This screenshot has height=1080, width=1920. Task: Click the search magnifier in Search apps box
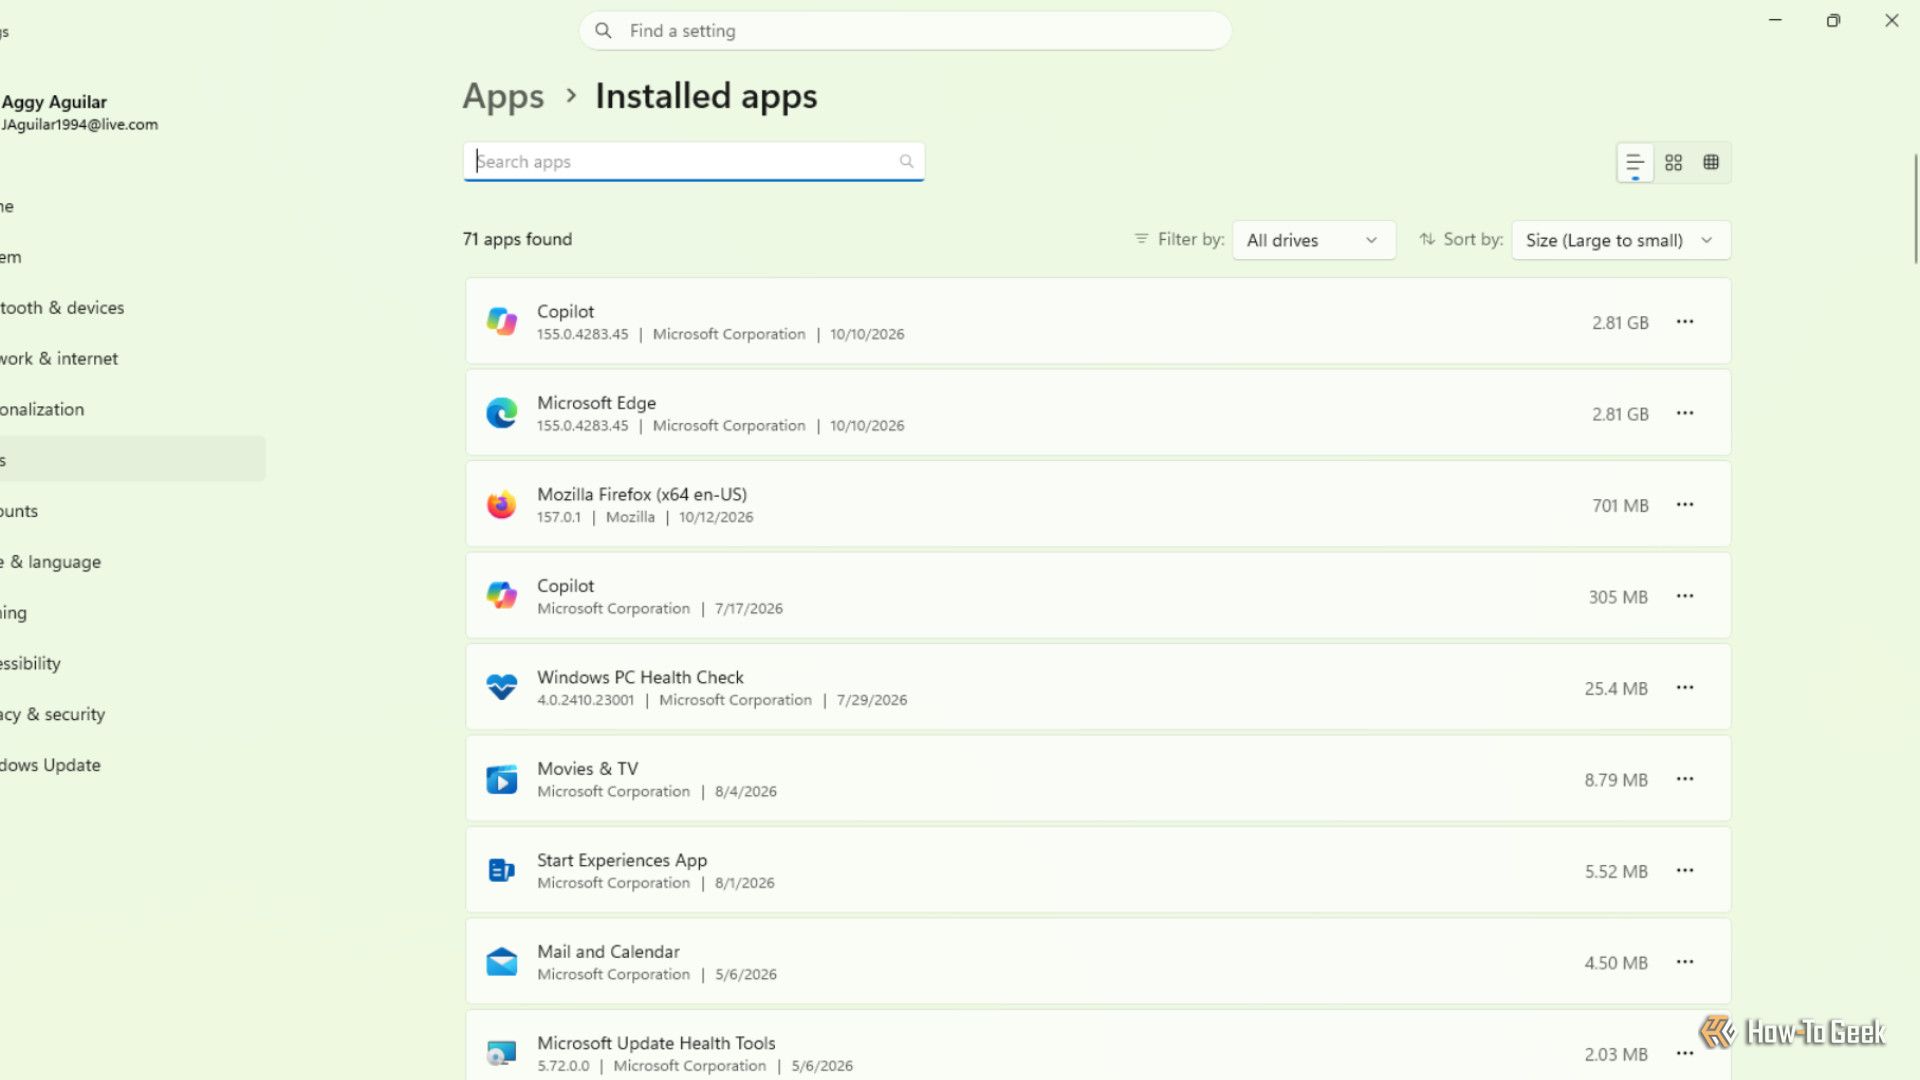tap(906, 161)
